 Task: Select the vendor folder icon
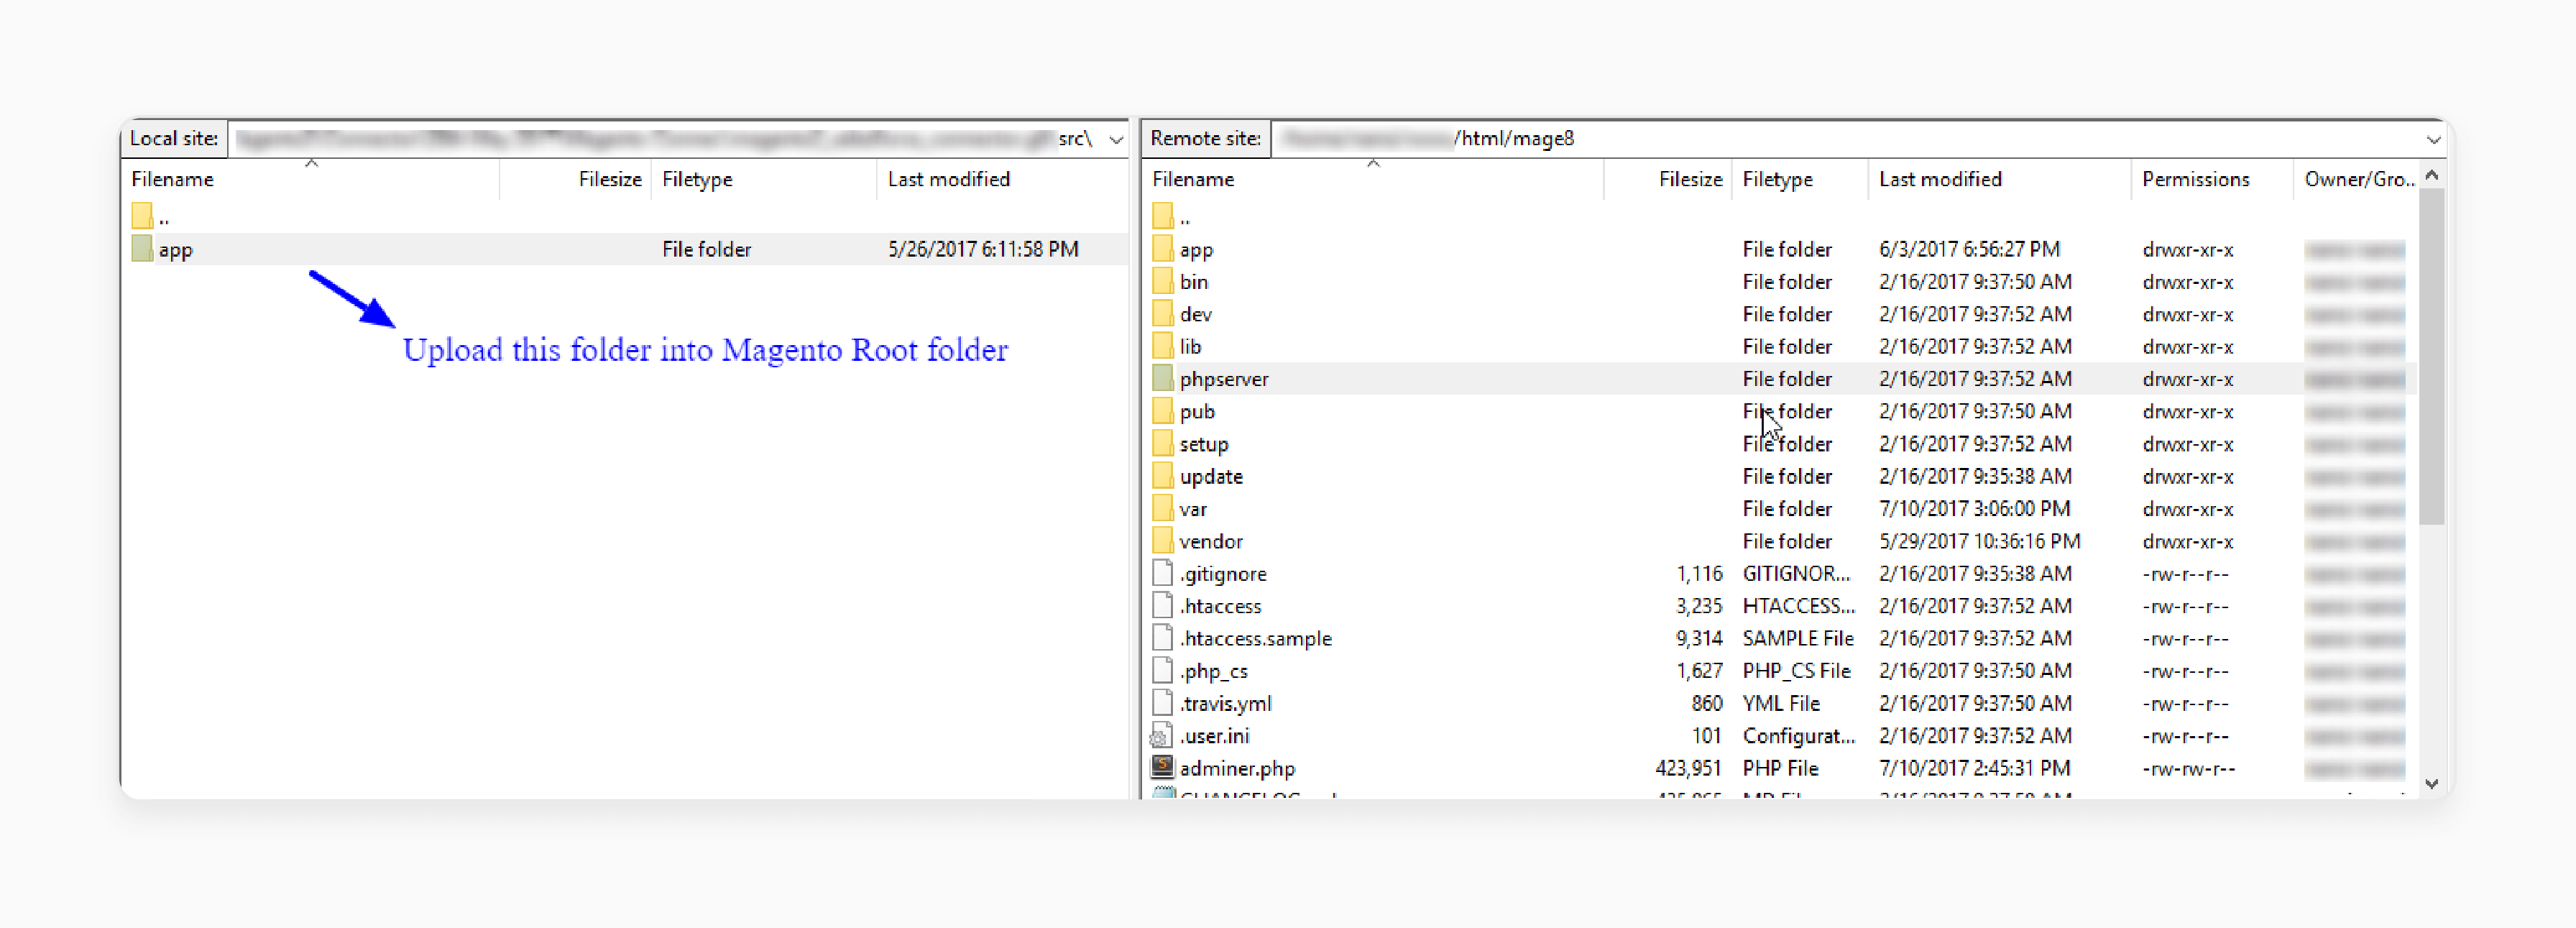(x=1162, y=541)
